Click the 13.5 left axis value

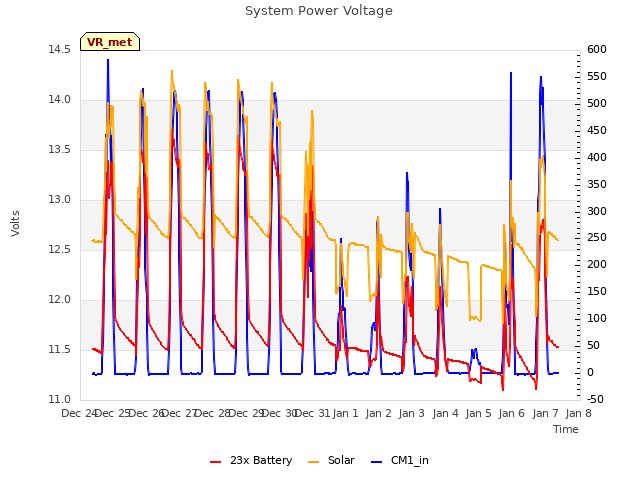(x=60, y=149)
